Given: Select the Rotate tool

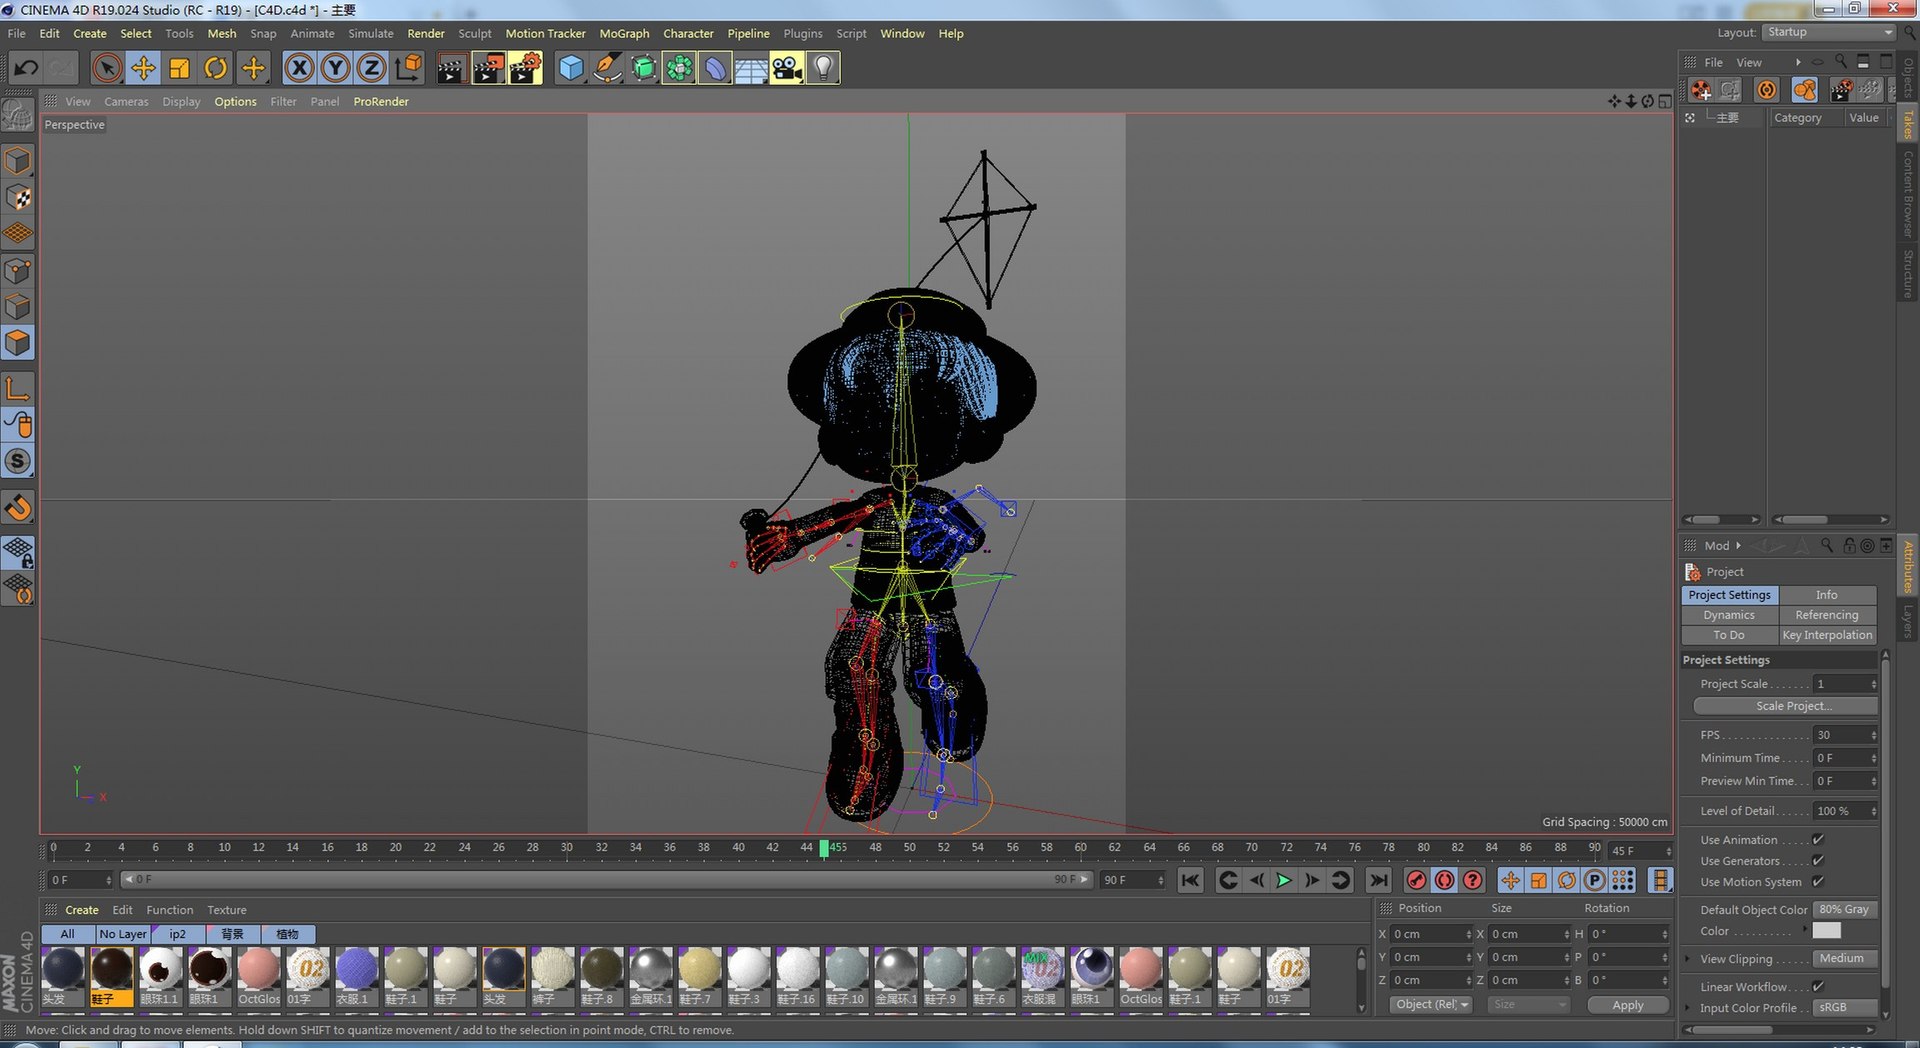Looking at the screenshot, I should tap(215, 68).
